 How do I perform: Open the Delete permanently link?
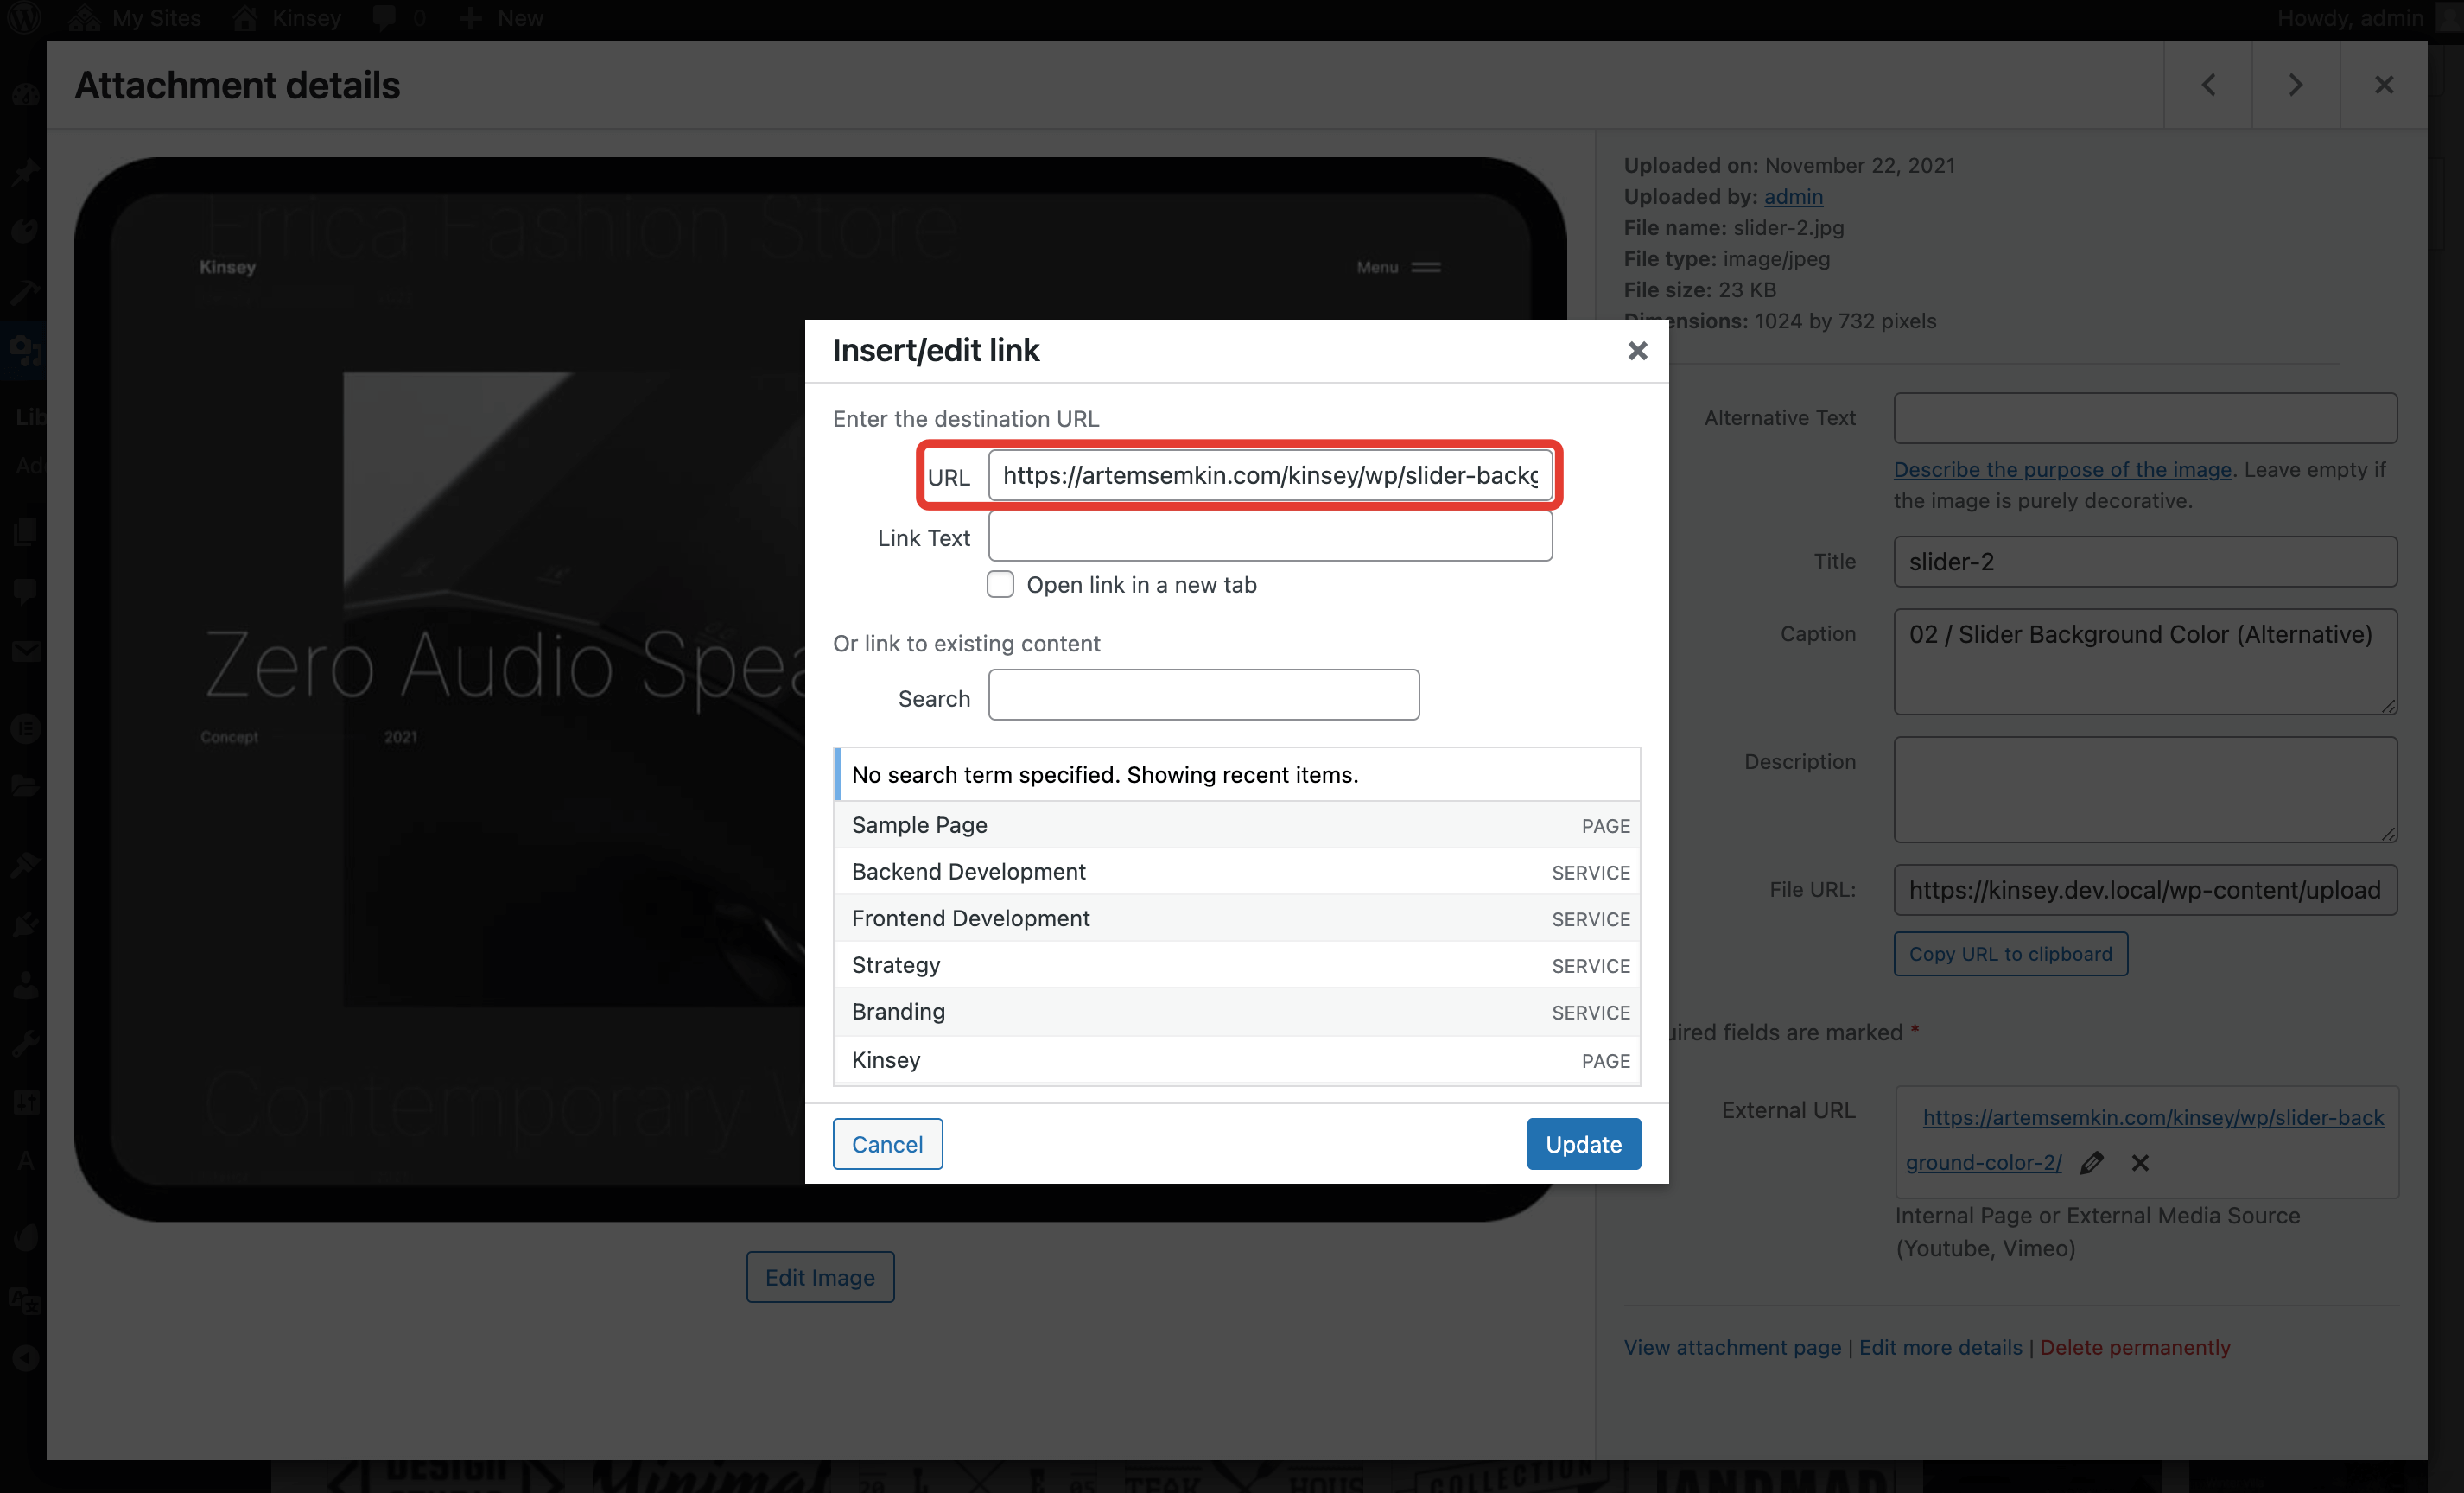pos(2135,1347)
